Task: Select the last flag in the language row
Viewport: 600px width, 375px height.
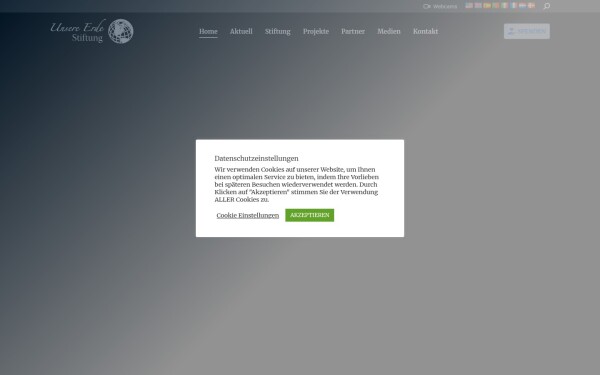Action: click(531, 5)
